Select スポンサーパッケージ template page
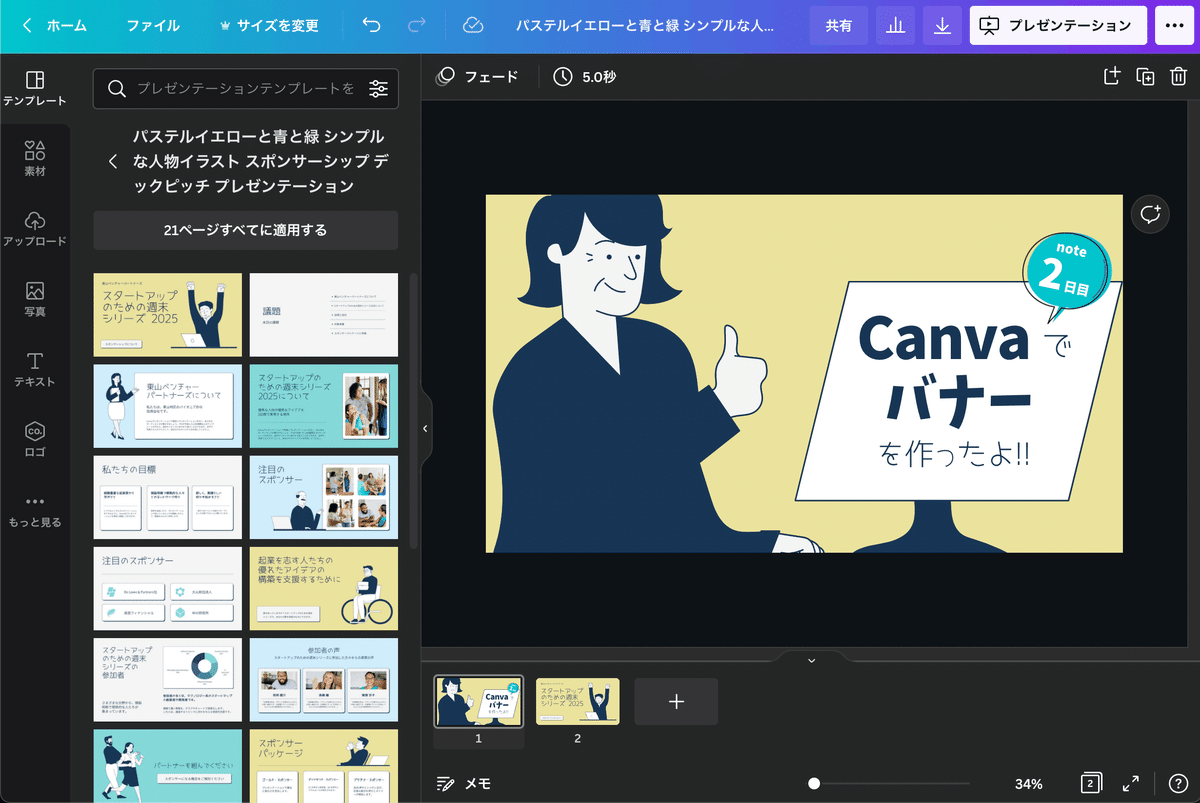Screen dimensions: 1200x803 [323, 765]
